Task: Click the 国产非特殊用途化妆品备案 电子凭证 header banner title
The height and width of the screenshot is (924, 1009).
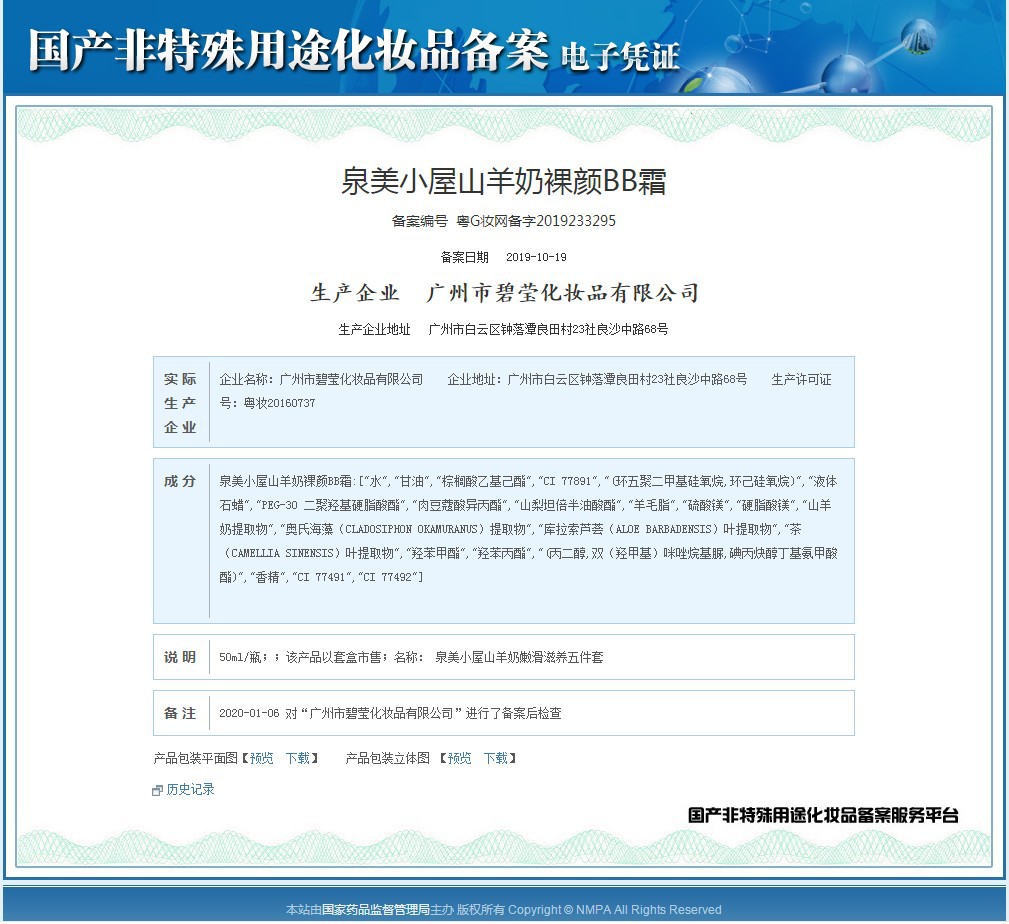Action: (353, 50)
